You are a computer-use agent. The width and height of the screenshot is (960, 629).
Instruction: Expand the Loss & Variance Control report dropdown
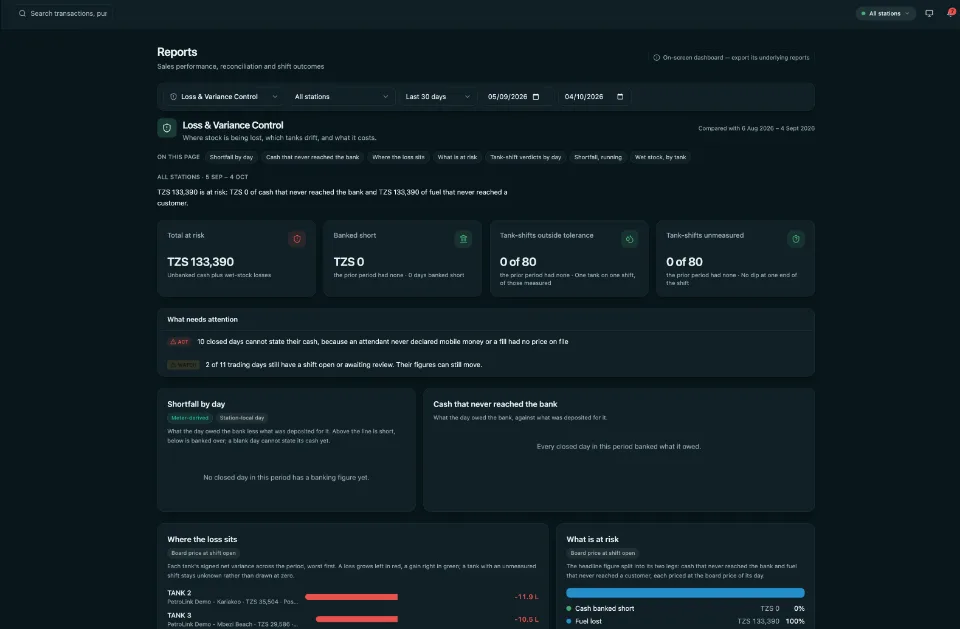(x=223, y=97)
